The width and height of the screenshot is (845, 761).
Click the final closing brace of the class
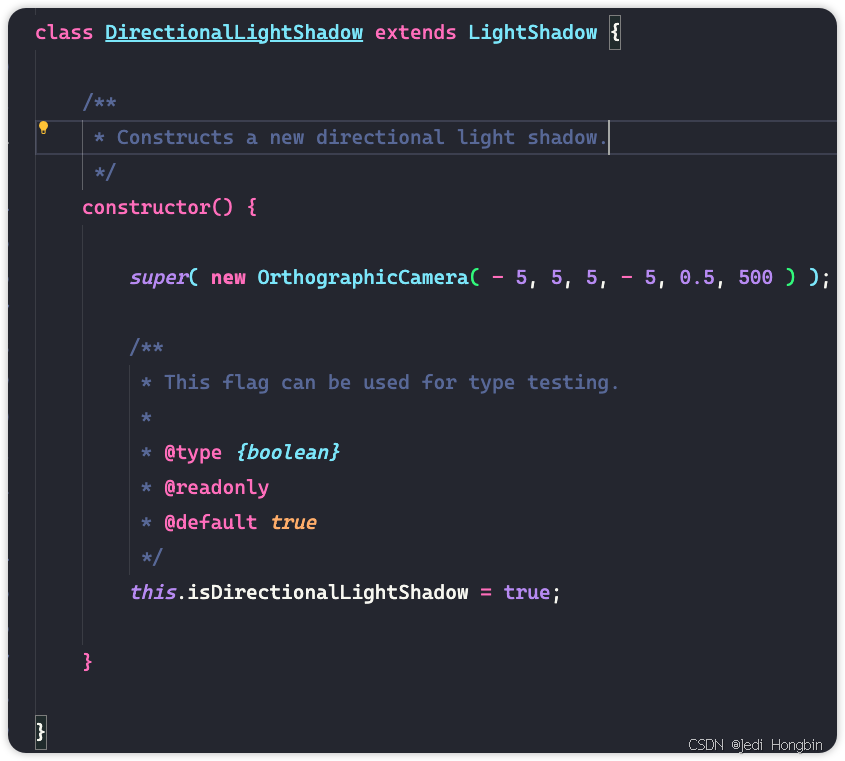pos(40,732)
